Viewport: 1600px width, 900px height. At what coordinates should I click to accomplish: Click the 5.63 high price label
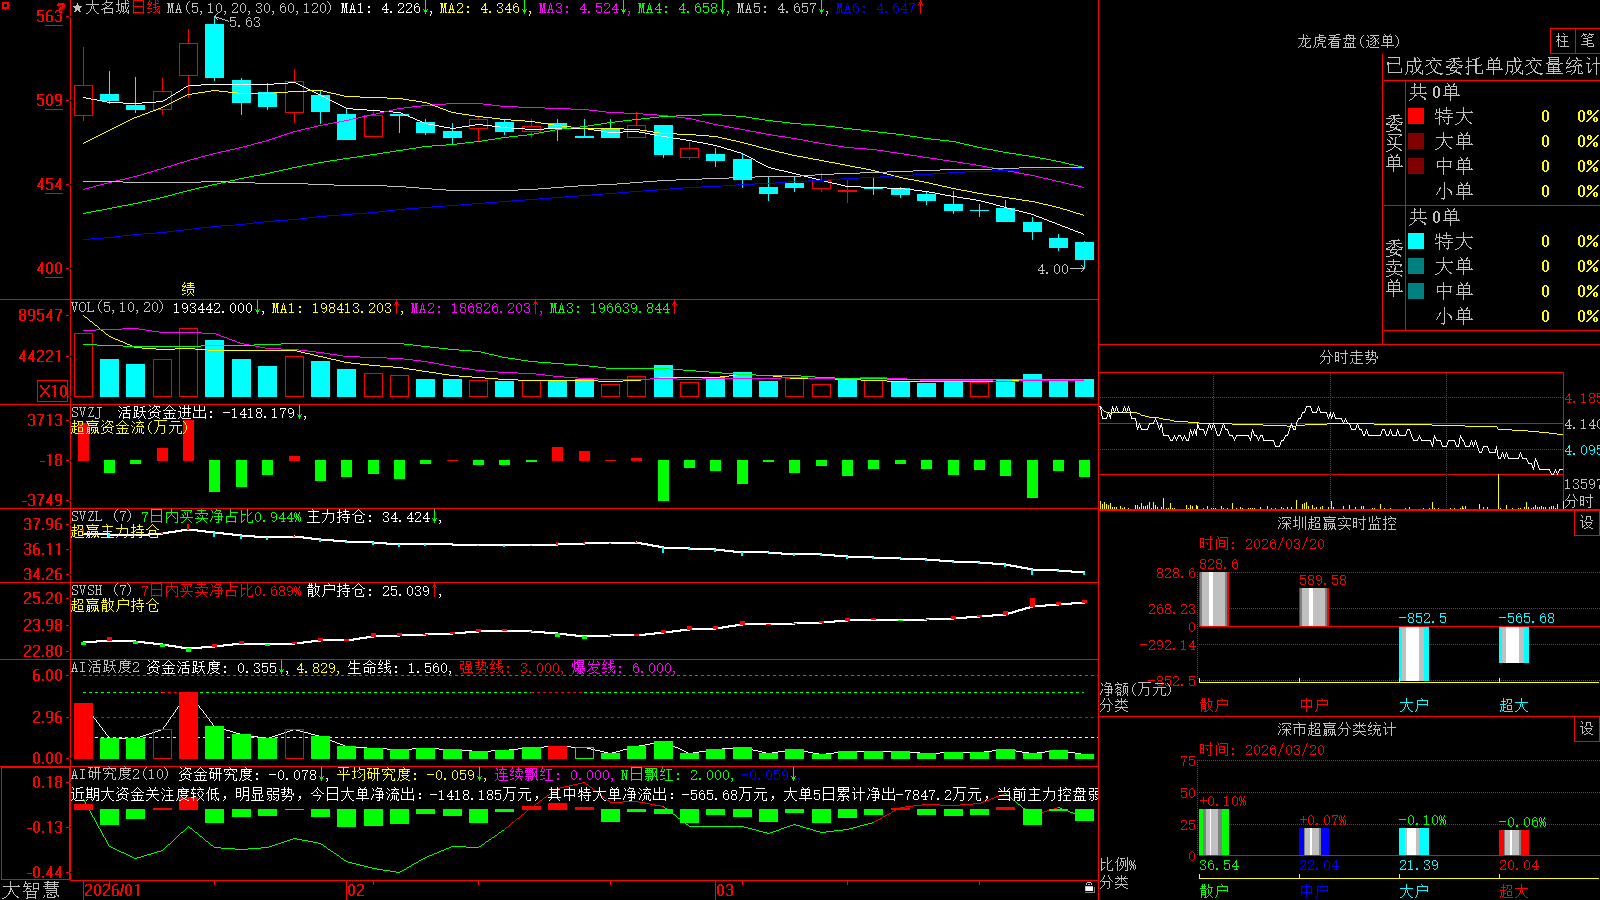tap(245, 22)
